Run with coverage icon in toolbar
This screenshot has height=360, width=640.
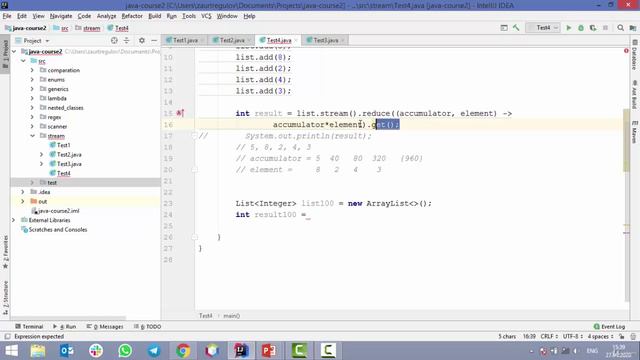tap(593, 28)
